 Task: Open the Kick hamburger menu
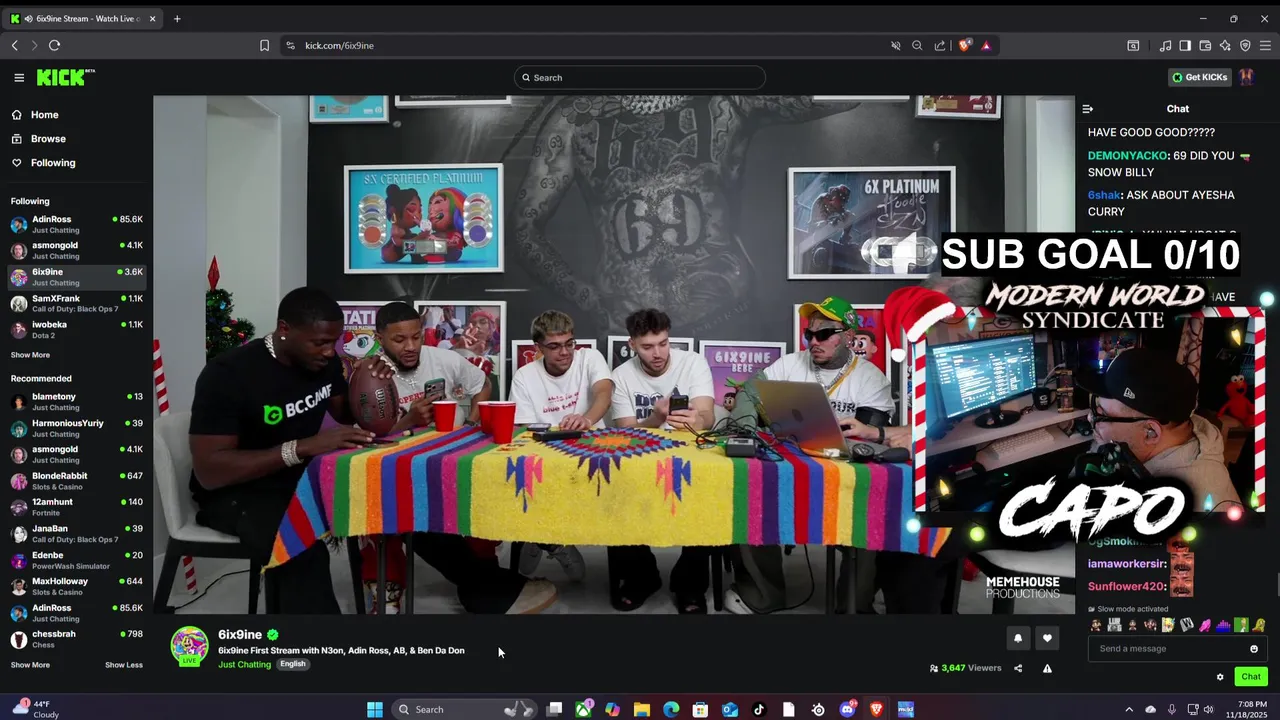point(19,77)
